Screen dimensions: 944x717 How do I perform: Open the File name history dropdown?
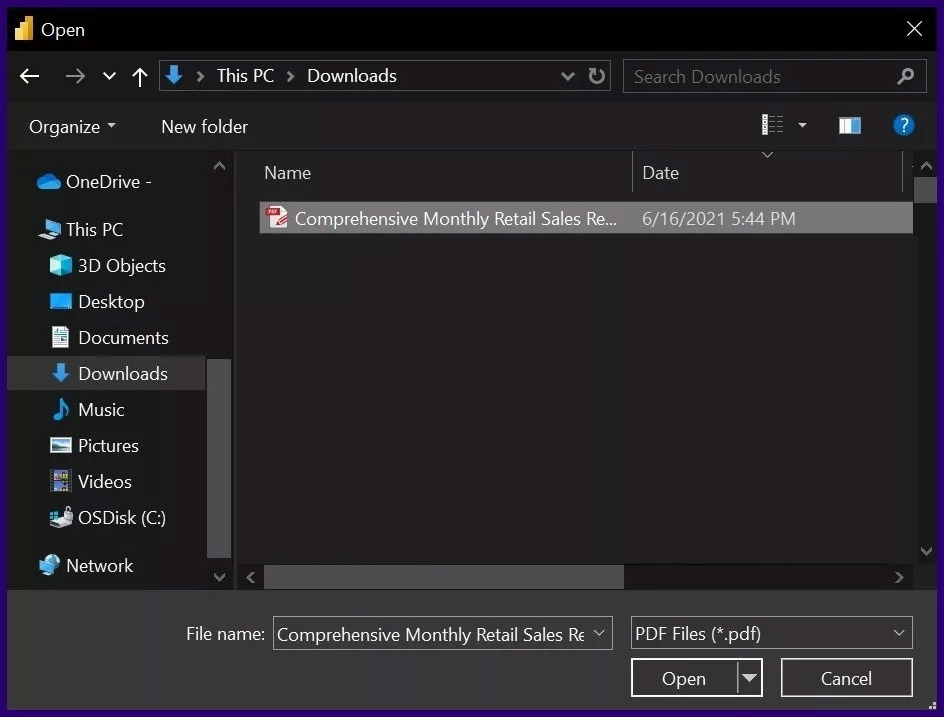(599, 633)
